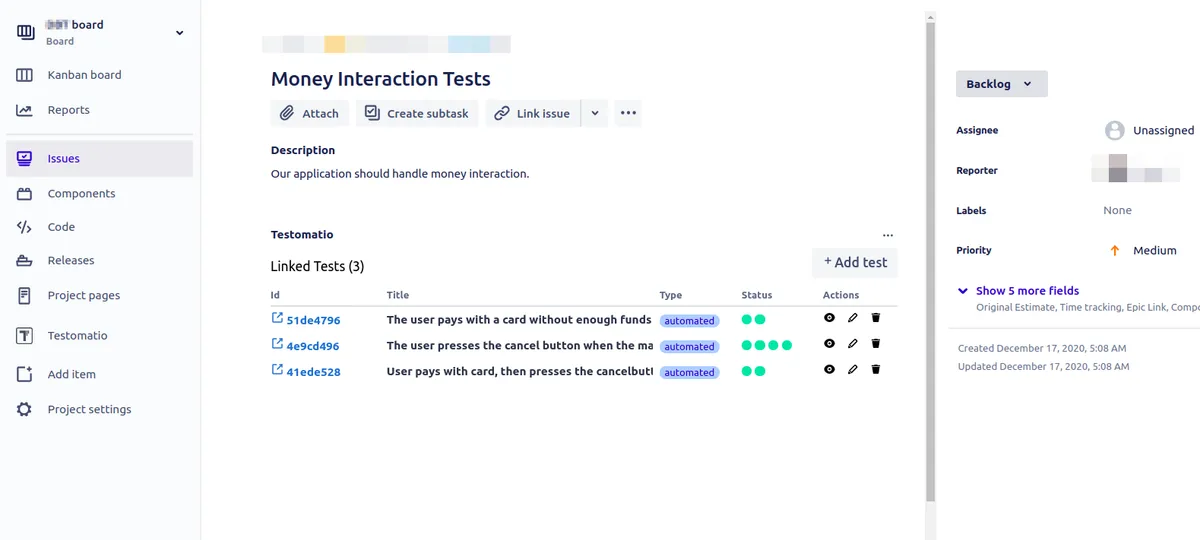Viewport: 1200px width, 540px height.
Task: Open Testomatio panel ellipsis menu
Action: click(x=888, y=236)
